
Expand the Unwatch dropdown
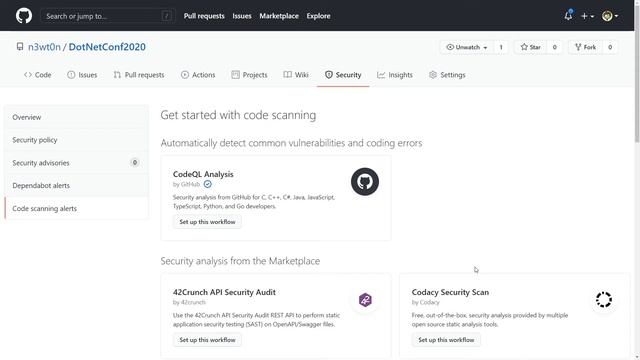click(x=467, y=47)
